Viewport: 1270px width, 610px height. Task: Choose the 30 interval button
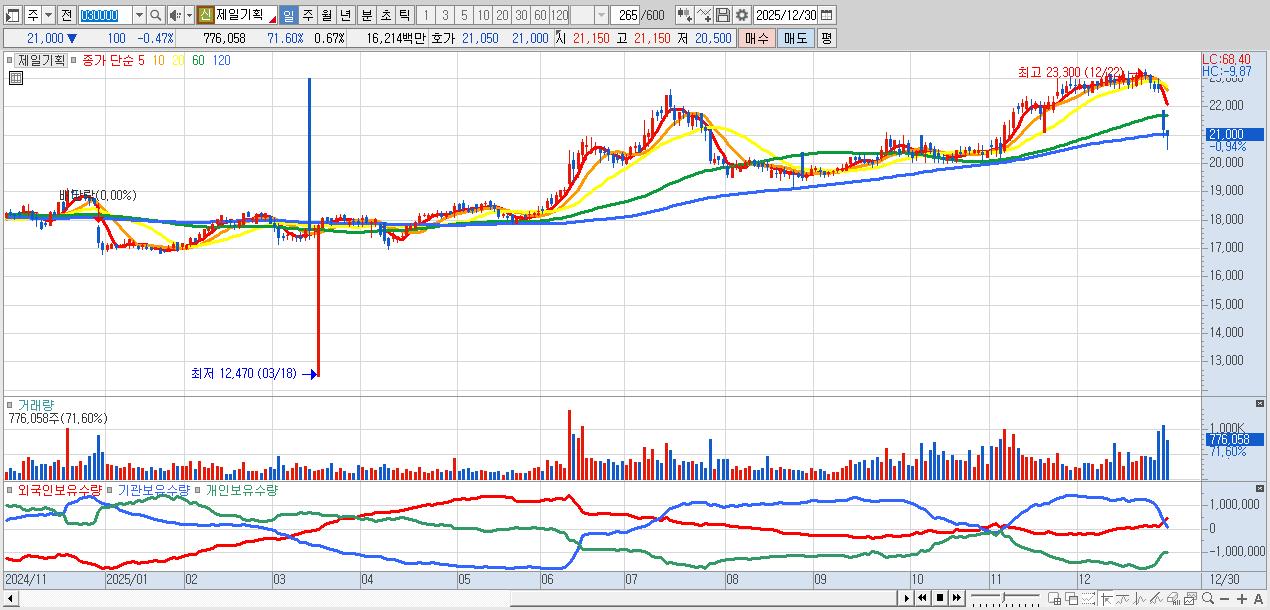[521, 15]
